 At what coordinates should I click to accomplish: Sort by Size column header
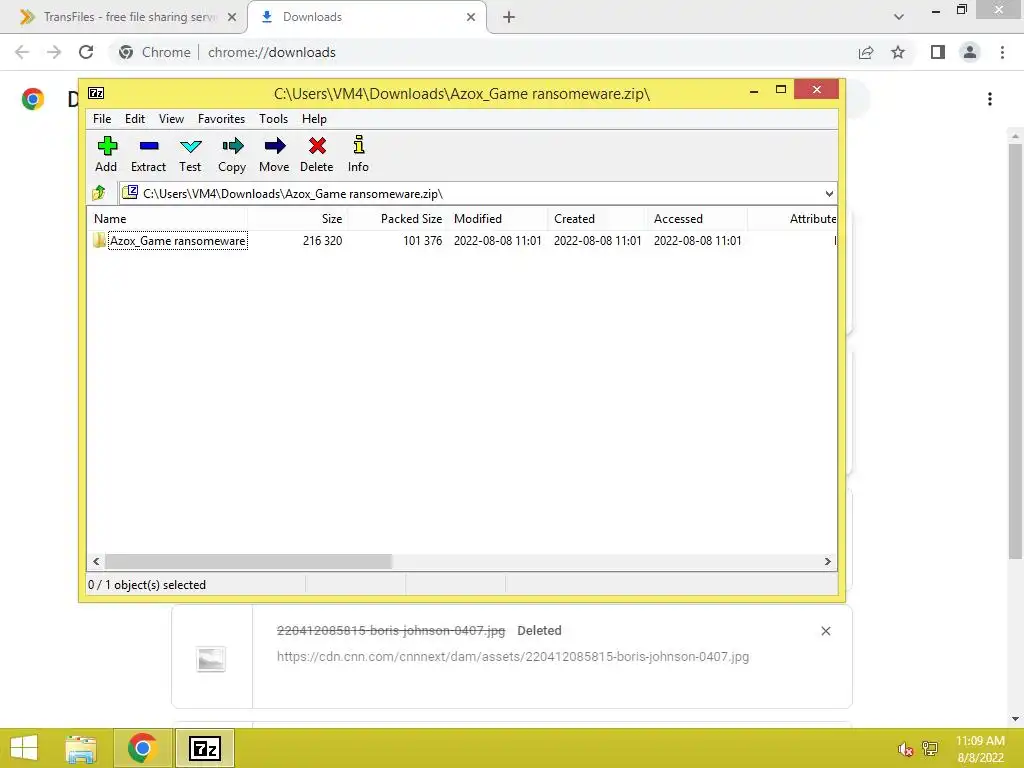tap(297, 219)
